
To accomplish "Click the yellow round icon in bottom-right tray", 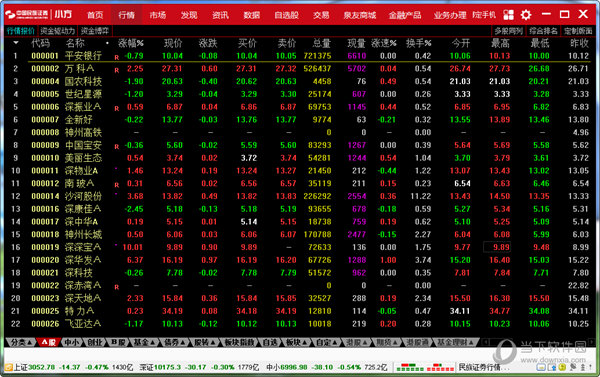I will tap(562, 367).
